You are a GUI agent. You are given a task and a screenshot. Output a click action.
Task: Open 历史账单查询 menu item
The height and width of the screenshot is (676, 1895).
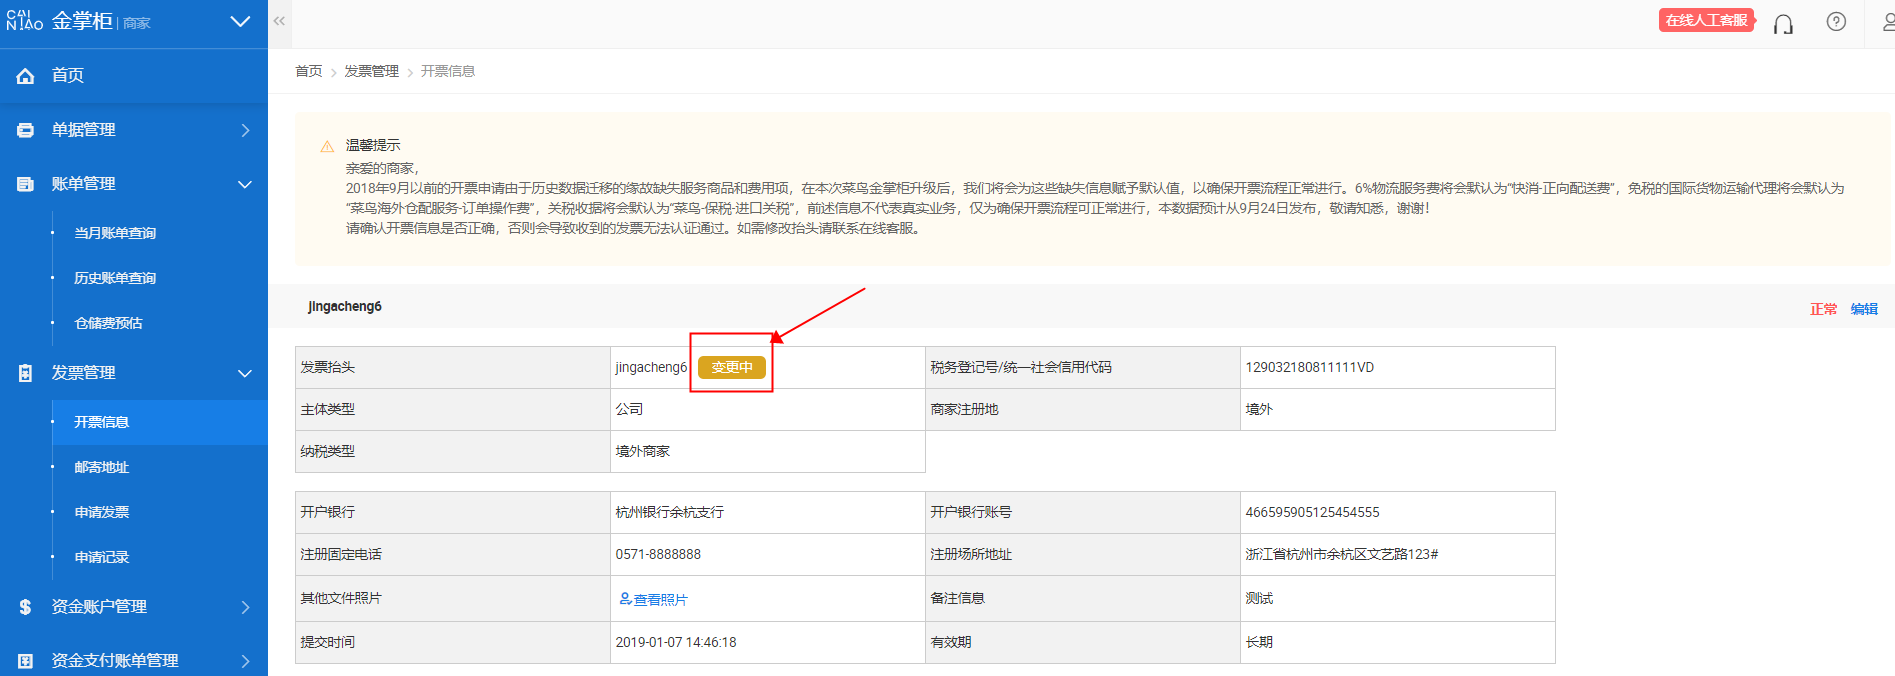115,278
